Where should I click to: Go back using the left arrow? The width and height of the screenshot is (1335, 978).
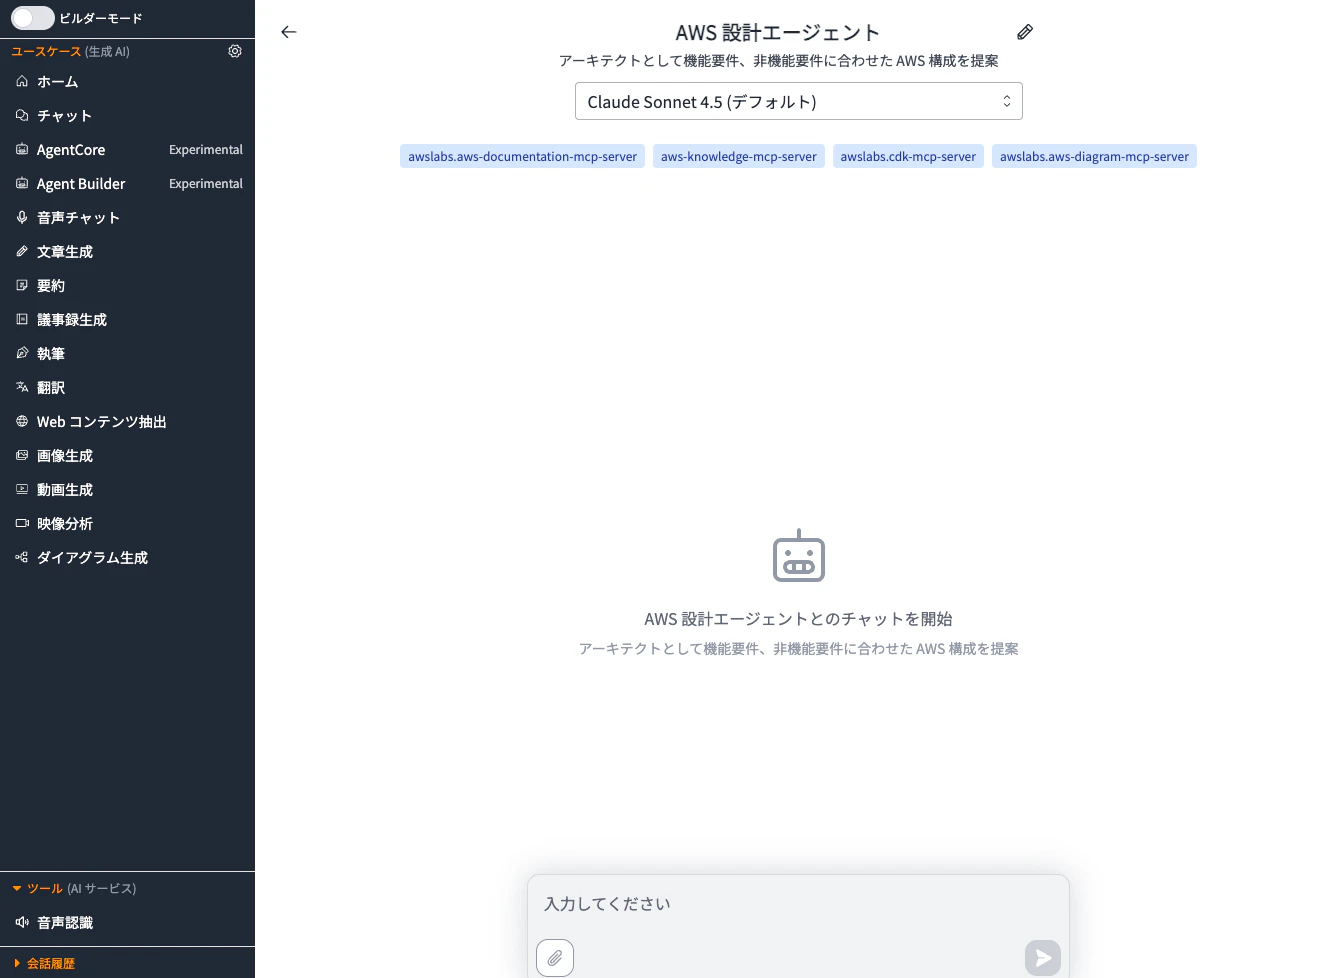289,32
